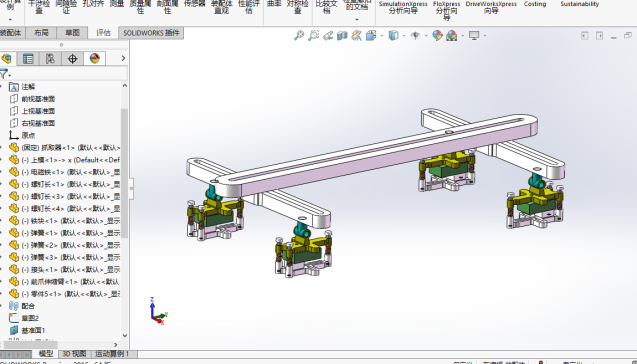Viewport: 637px width, 364px height.
Task: Open the PropertyManager panel tab icon
Action: (x=28, y=59)
